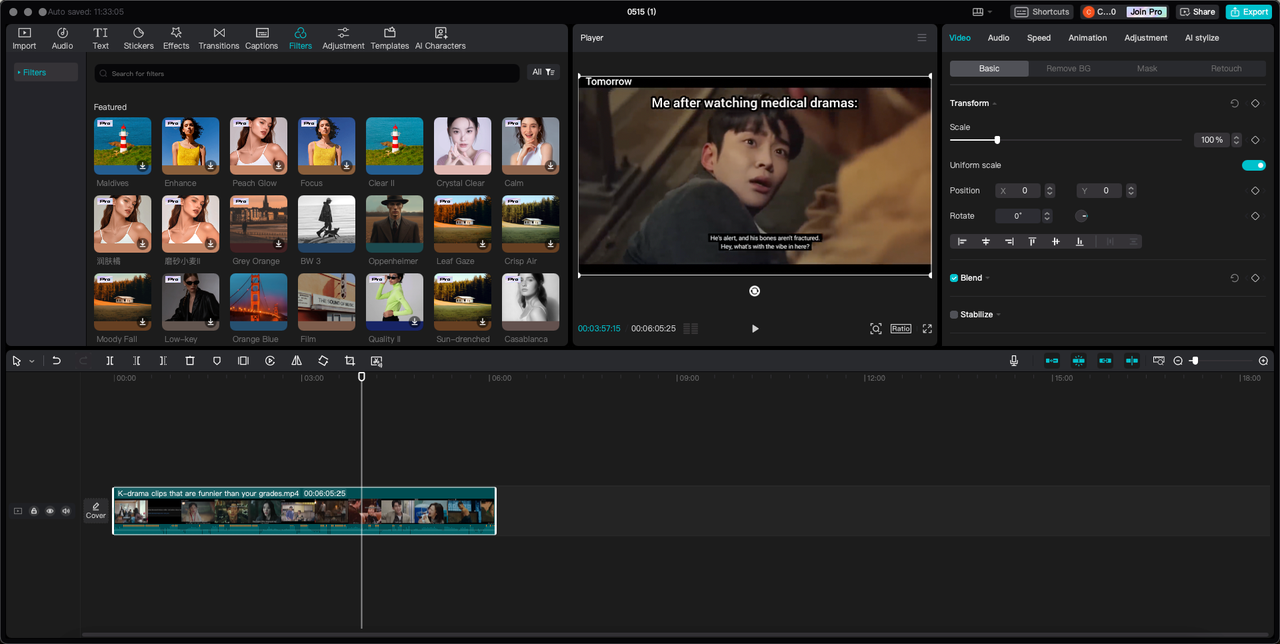The image size is (1280, 644).
Task: Open the Stickers tab
Action: click(x=138, y=39)
